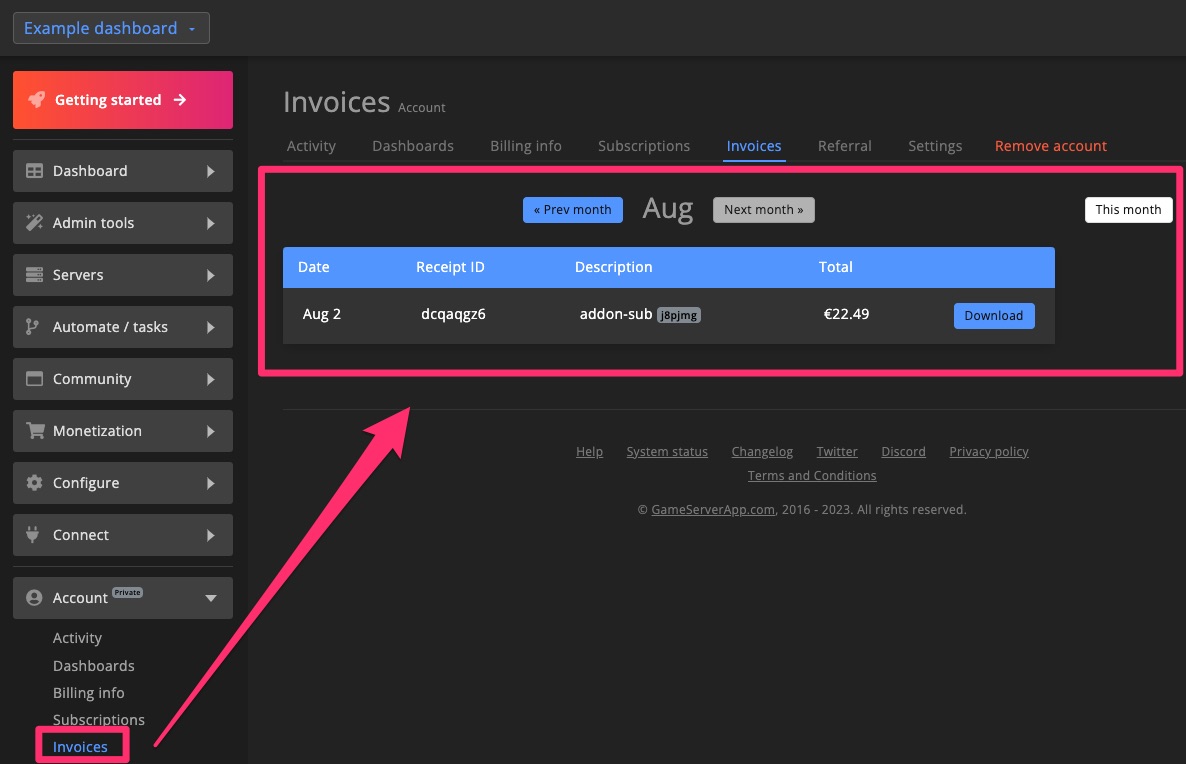The image size is (1186, 764).
Task: Download the Aug 2 invoice
Action: (993, 315)
